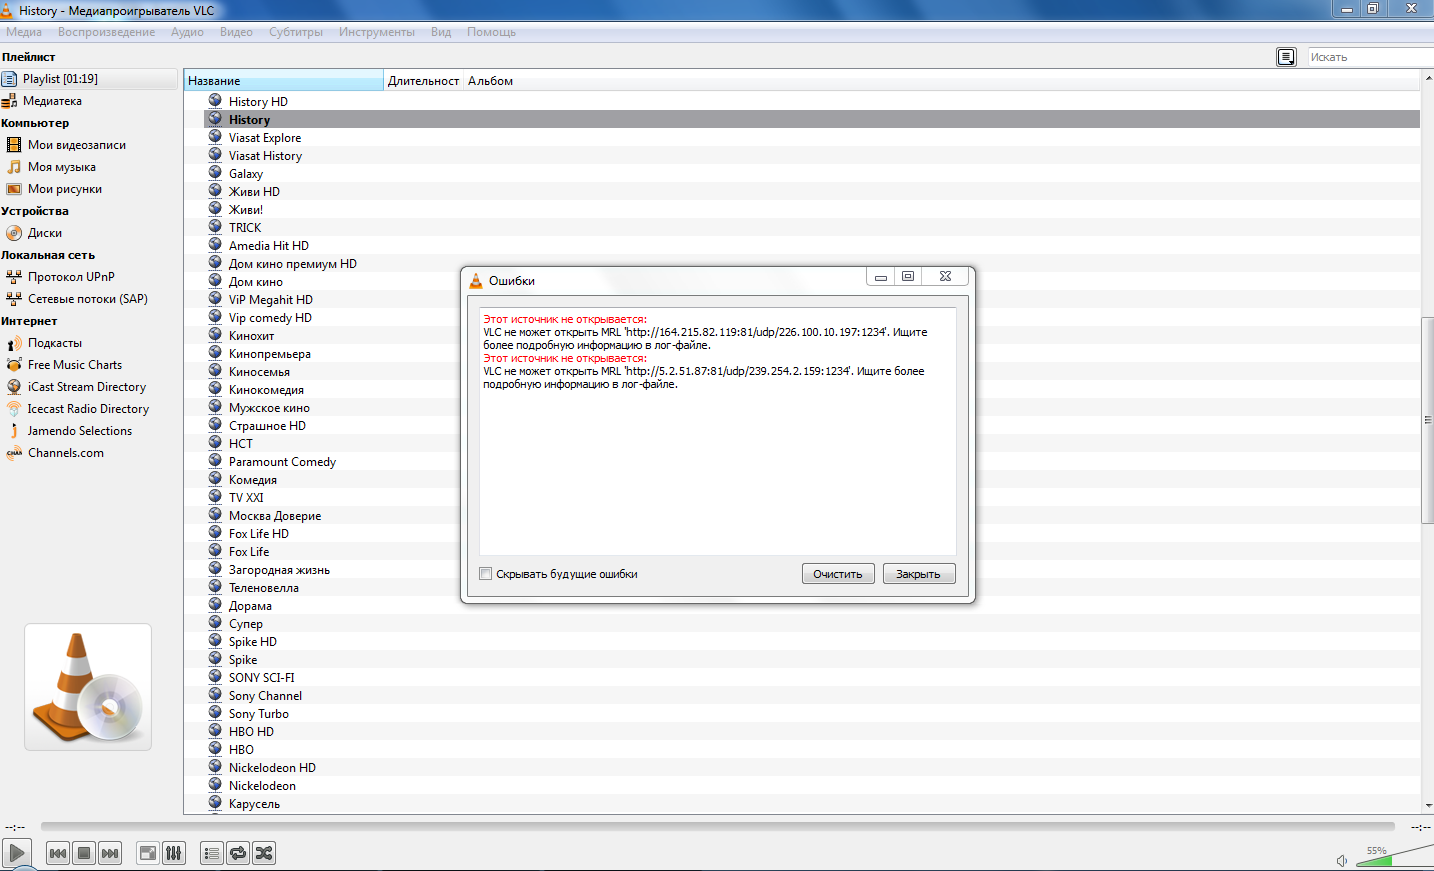Check 'Скрывать будущие ошибки' checkbox
Screen dimensions: 1434x871
[486, 574]
